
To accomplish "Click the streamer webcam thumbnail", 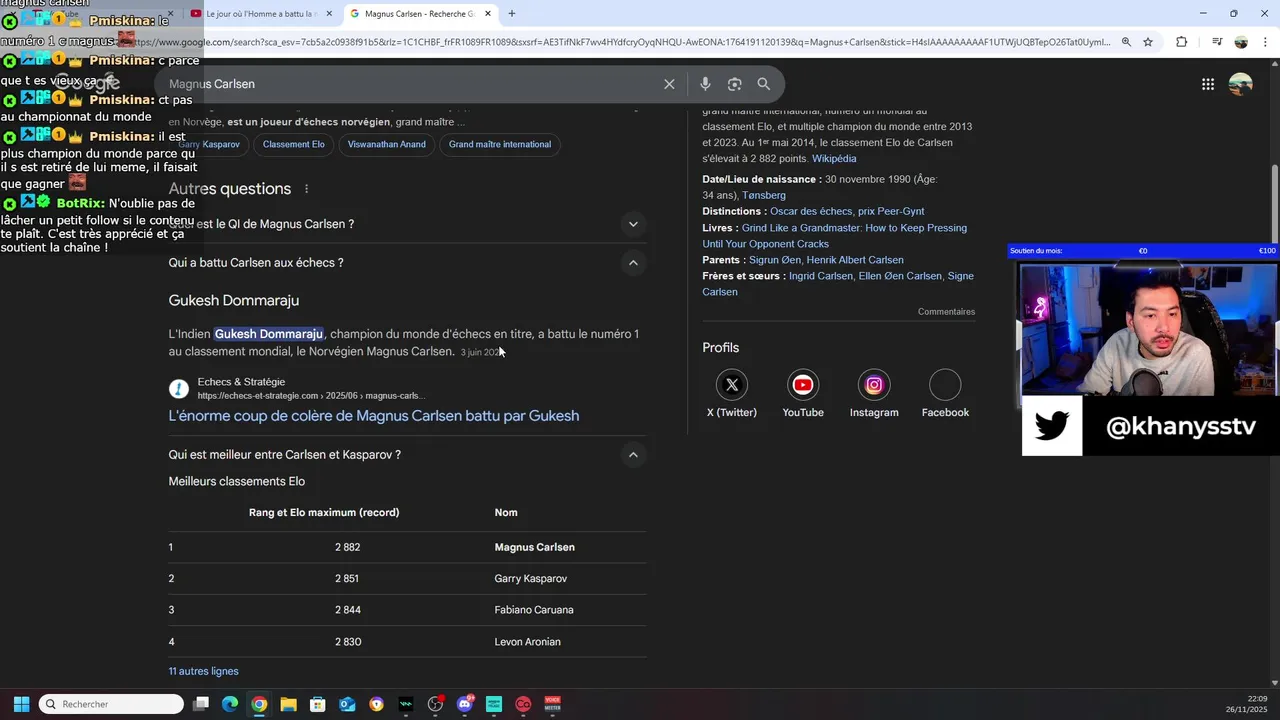I will 1149,329.
